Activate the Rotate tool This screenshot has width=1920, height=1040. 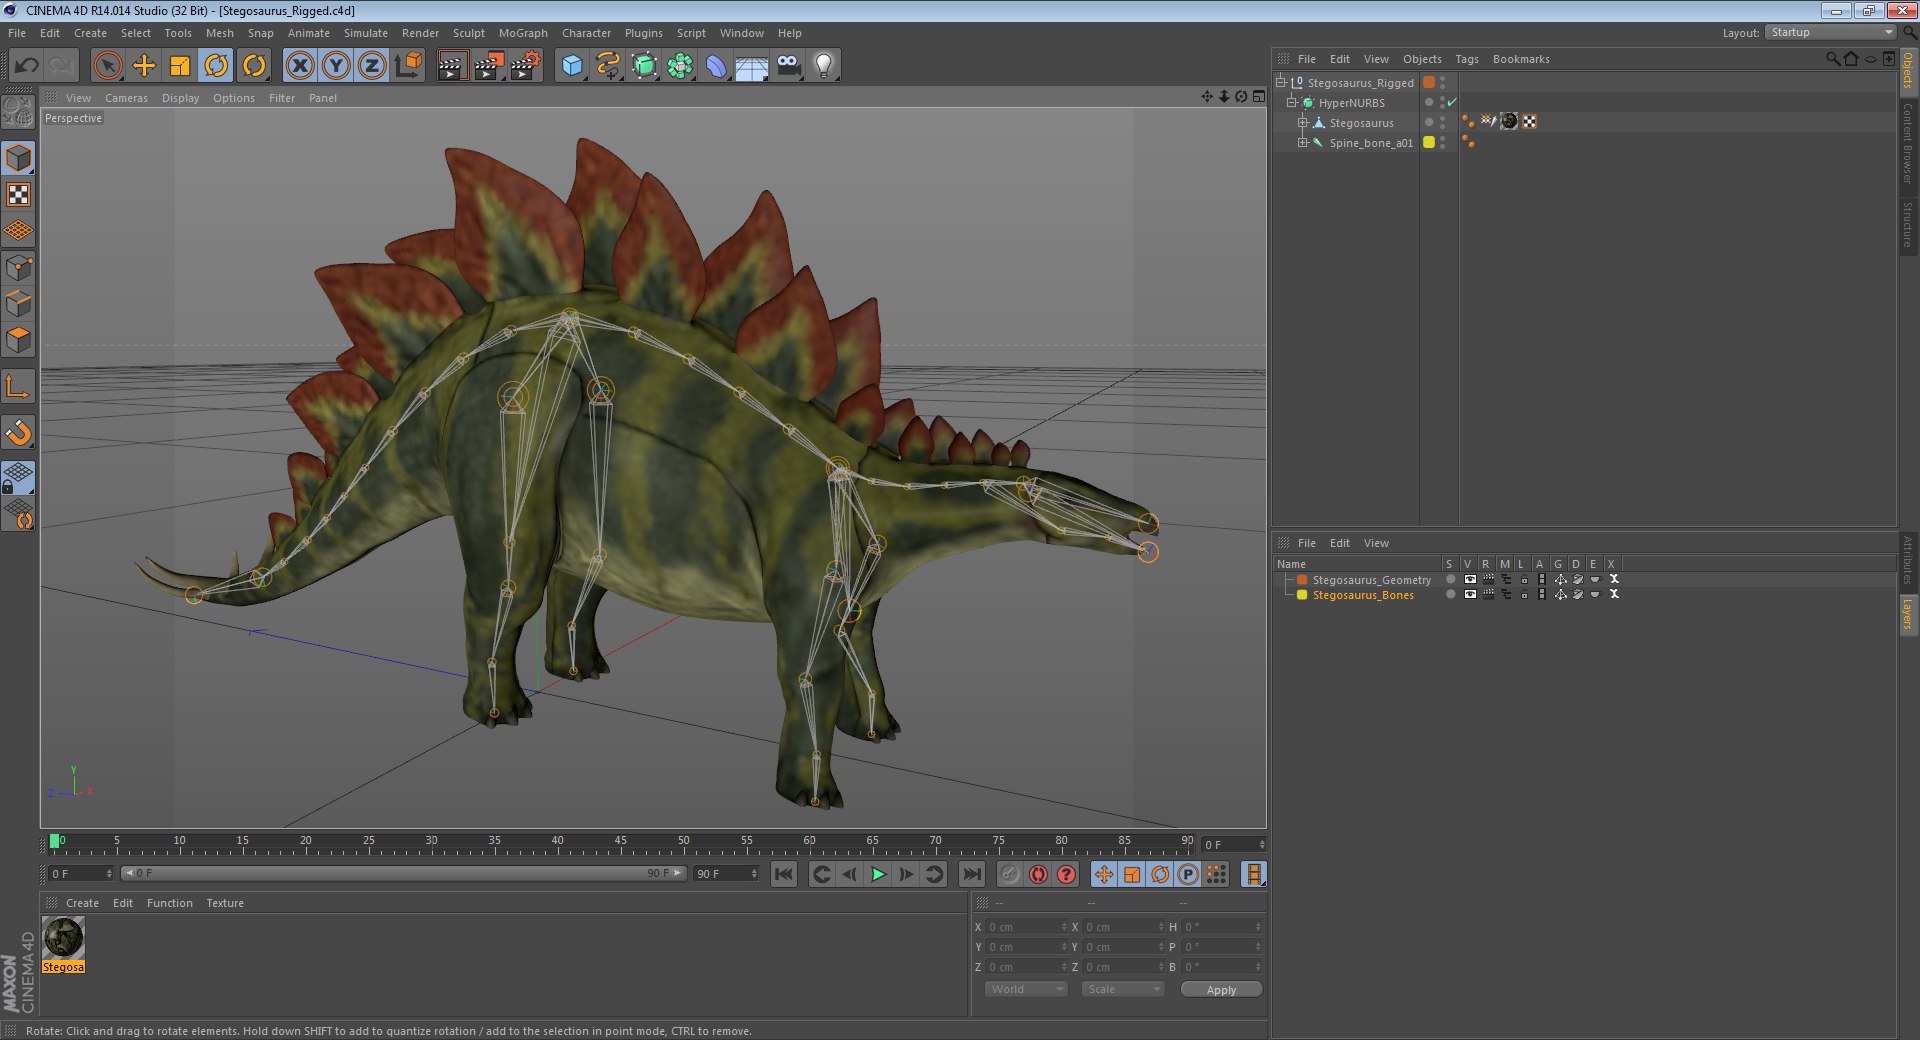pyautogui.click(x=216, y=66)
